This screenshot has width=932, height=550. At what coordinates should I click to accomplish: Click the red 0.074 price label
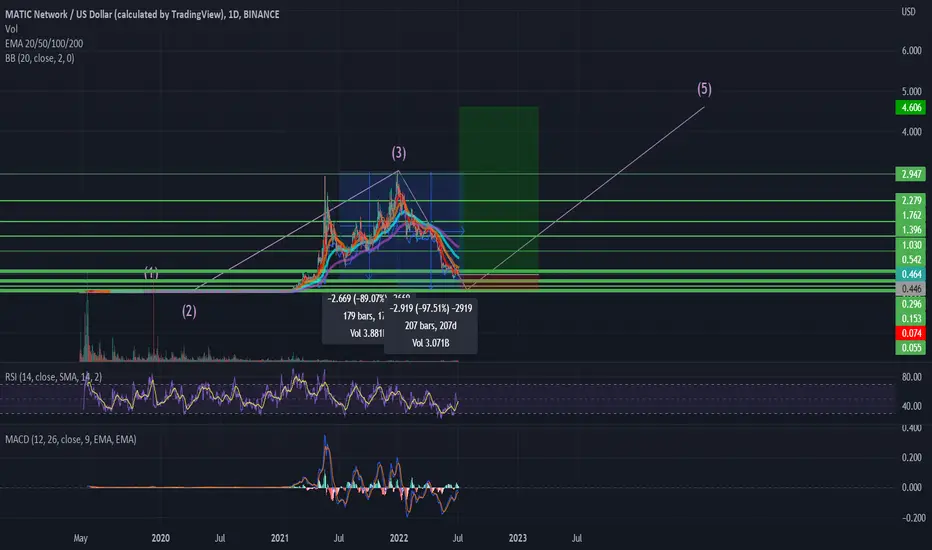tap(911, 333)
